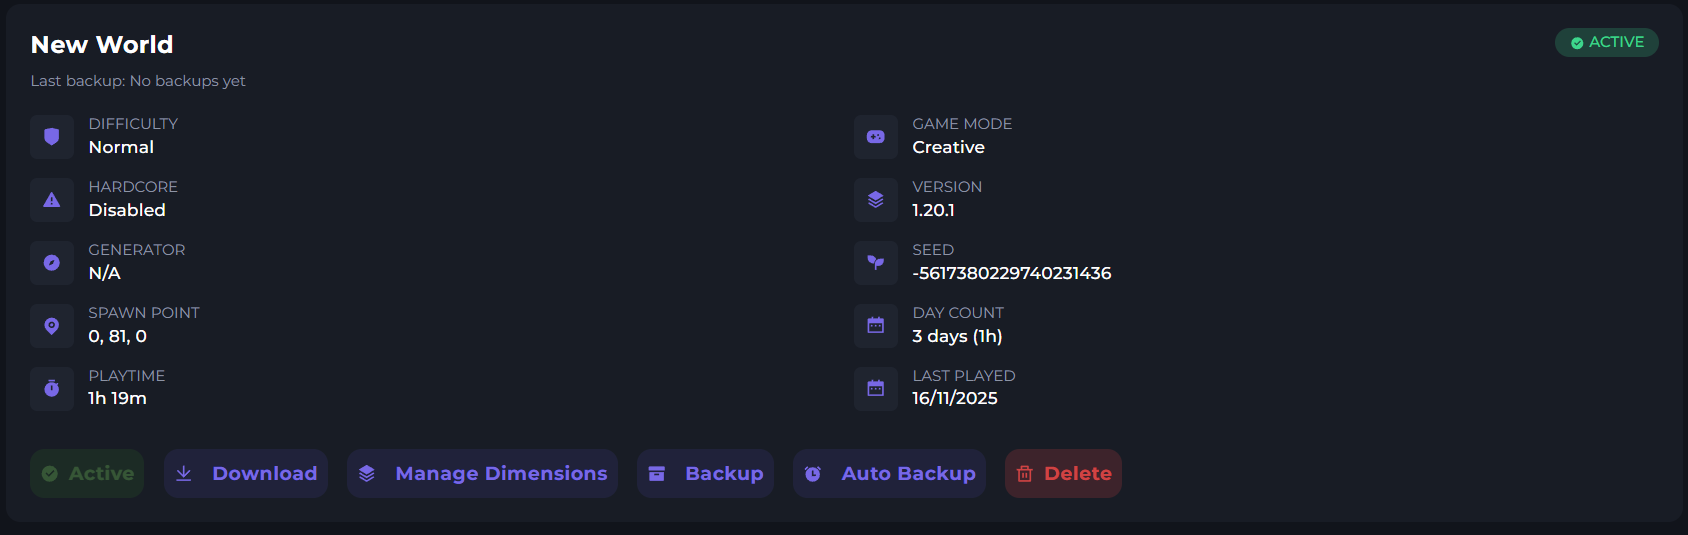Click the map pin icon beside Spawn Point
This screenshot has height=535, width=1688.
(52, 326)
